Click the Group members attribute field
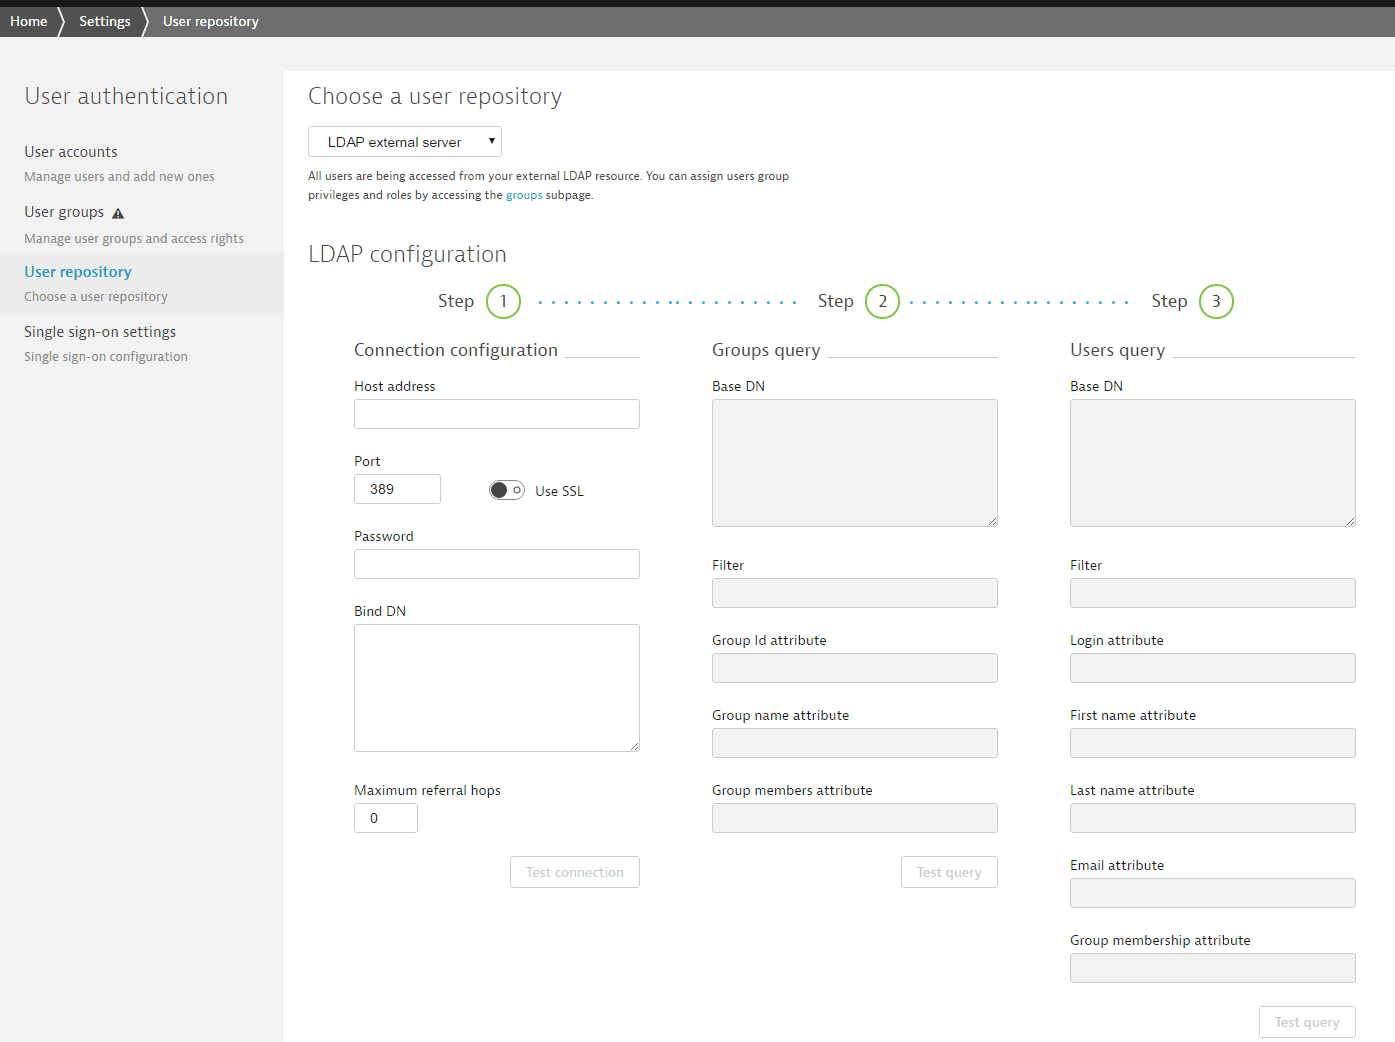The image size is (1395, 1042). pos(855,818)
